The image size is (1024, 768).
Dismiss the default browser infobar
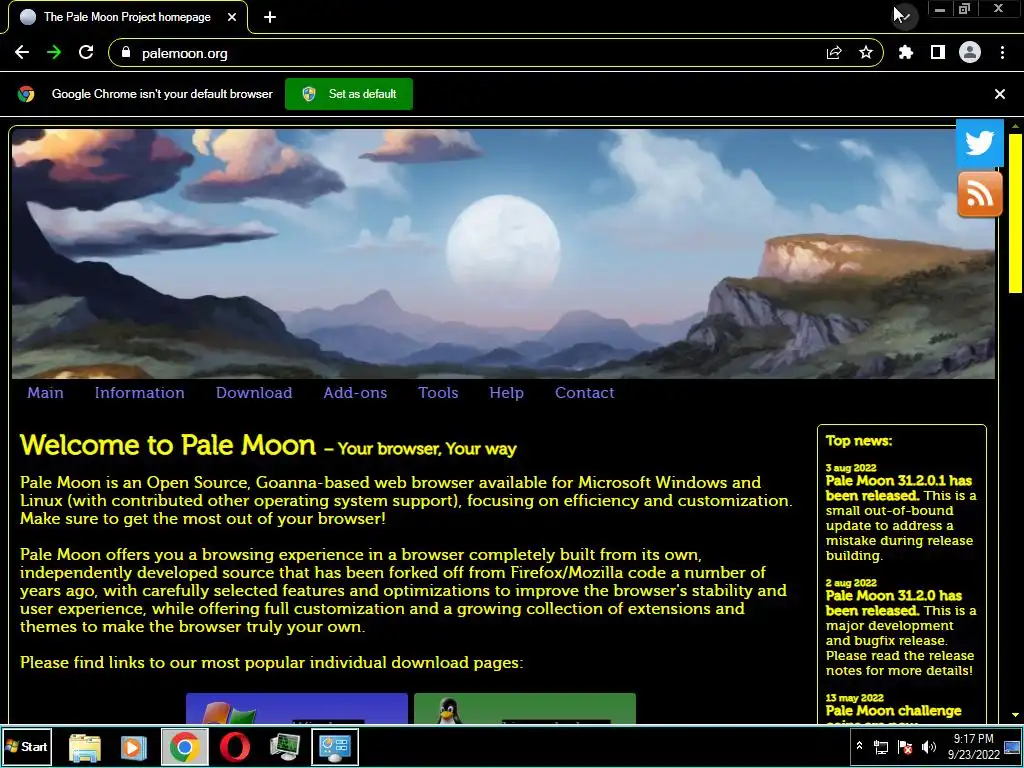[1000, 94]
